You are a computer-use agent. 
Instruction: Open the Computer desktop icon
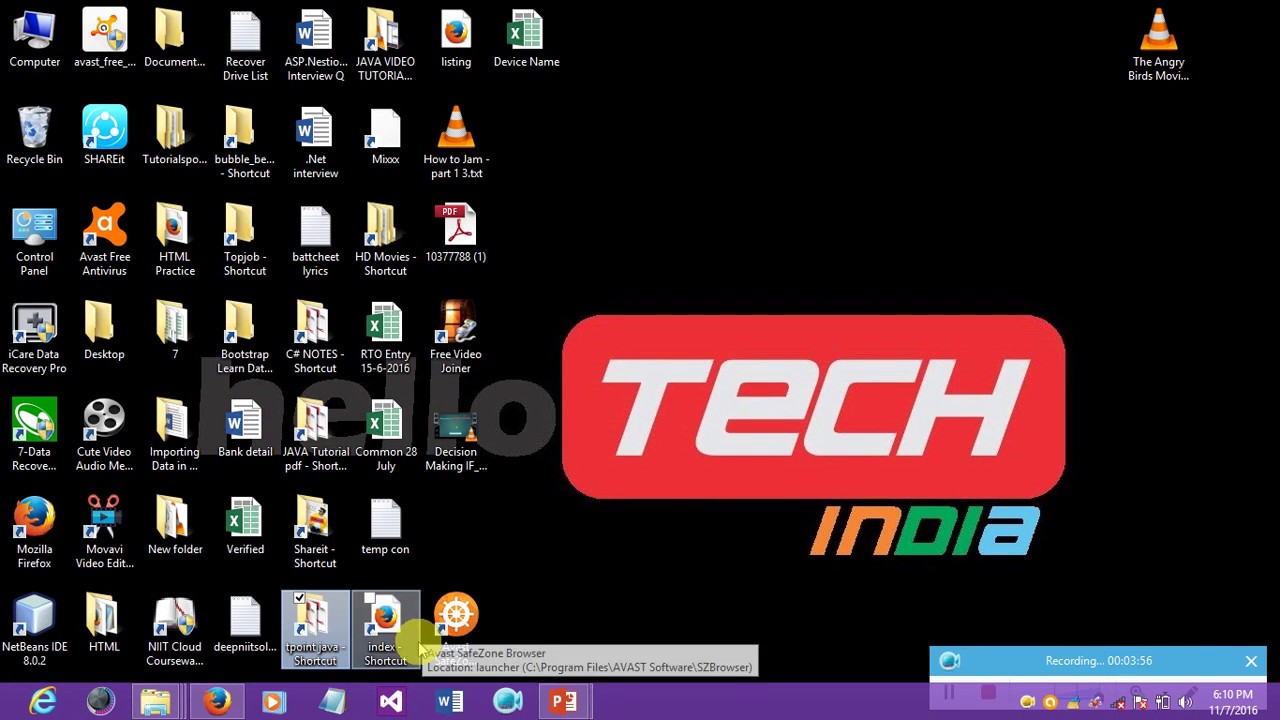tap(34, 40)
